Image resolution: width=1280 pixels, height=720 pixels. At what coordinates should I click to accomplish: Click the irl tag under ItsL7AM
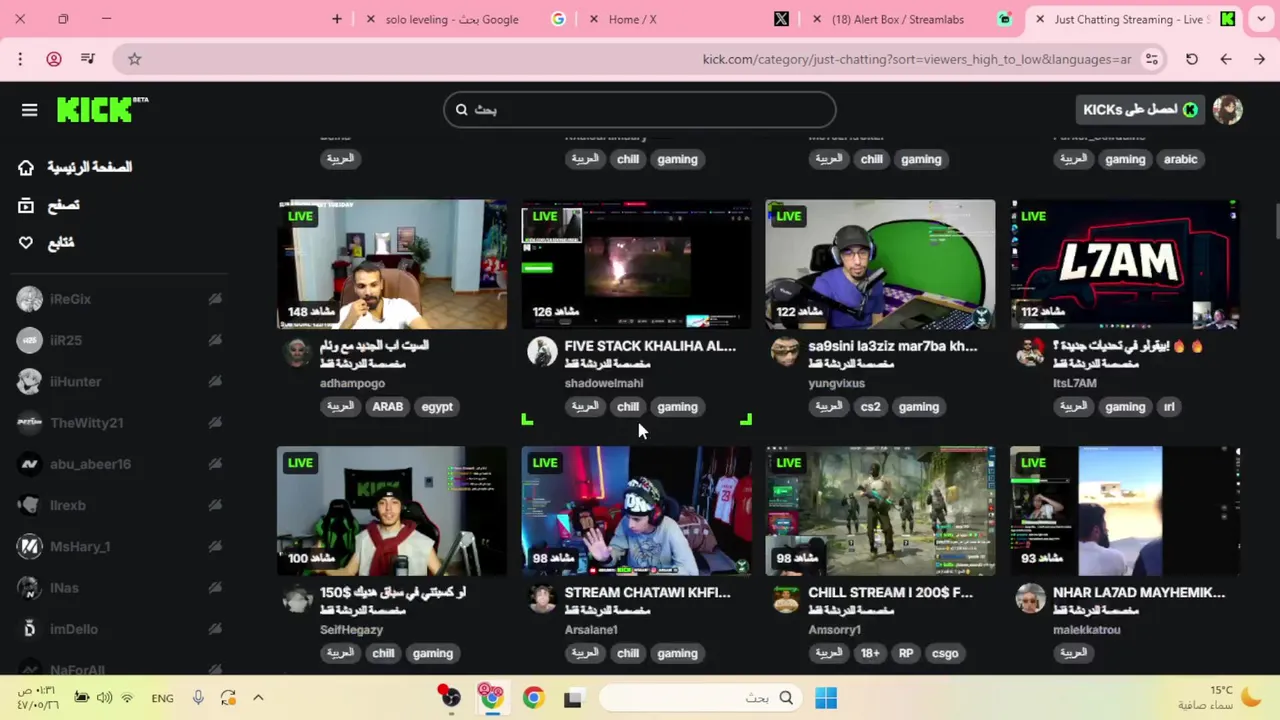pos(1169,407)
